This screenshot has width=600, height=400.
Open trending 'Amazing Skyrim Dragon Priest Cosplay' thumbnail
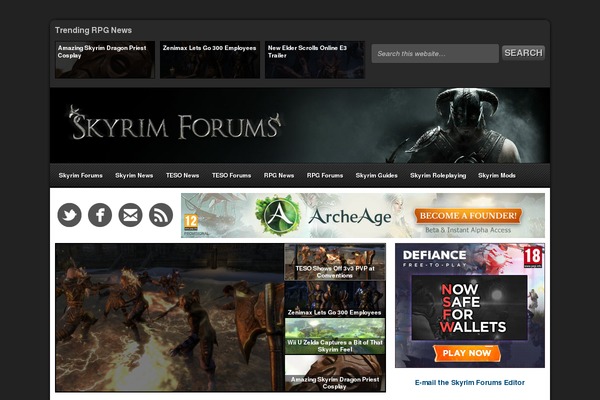pos(105,60)
